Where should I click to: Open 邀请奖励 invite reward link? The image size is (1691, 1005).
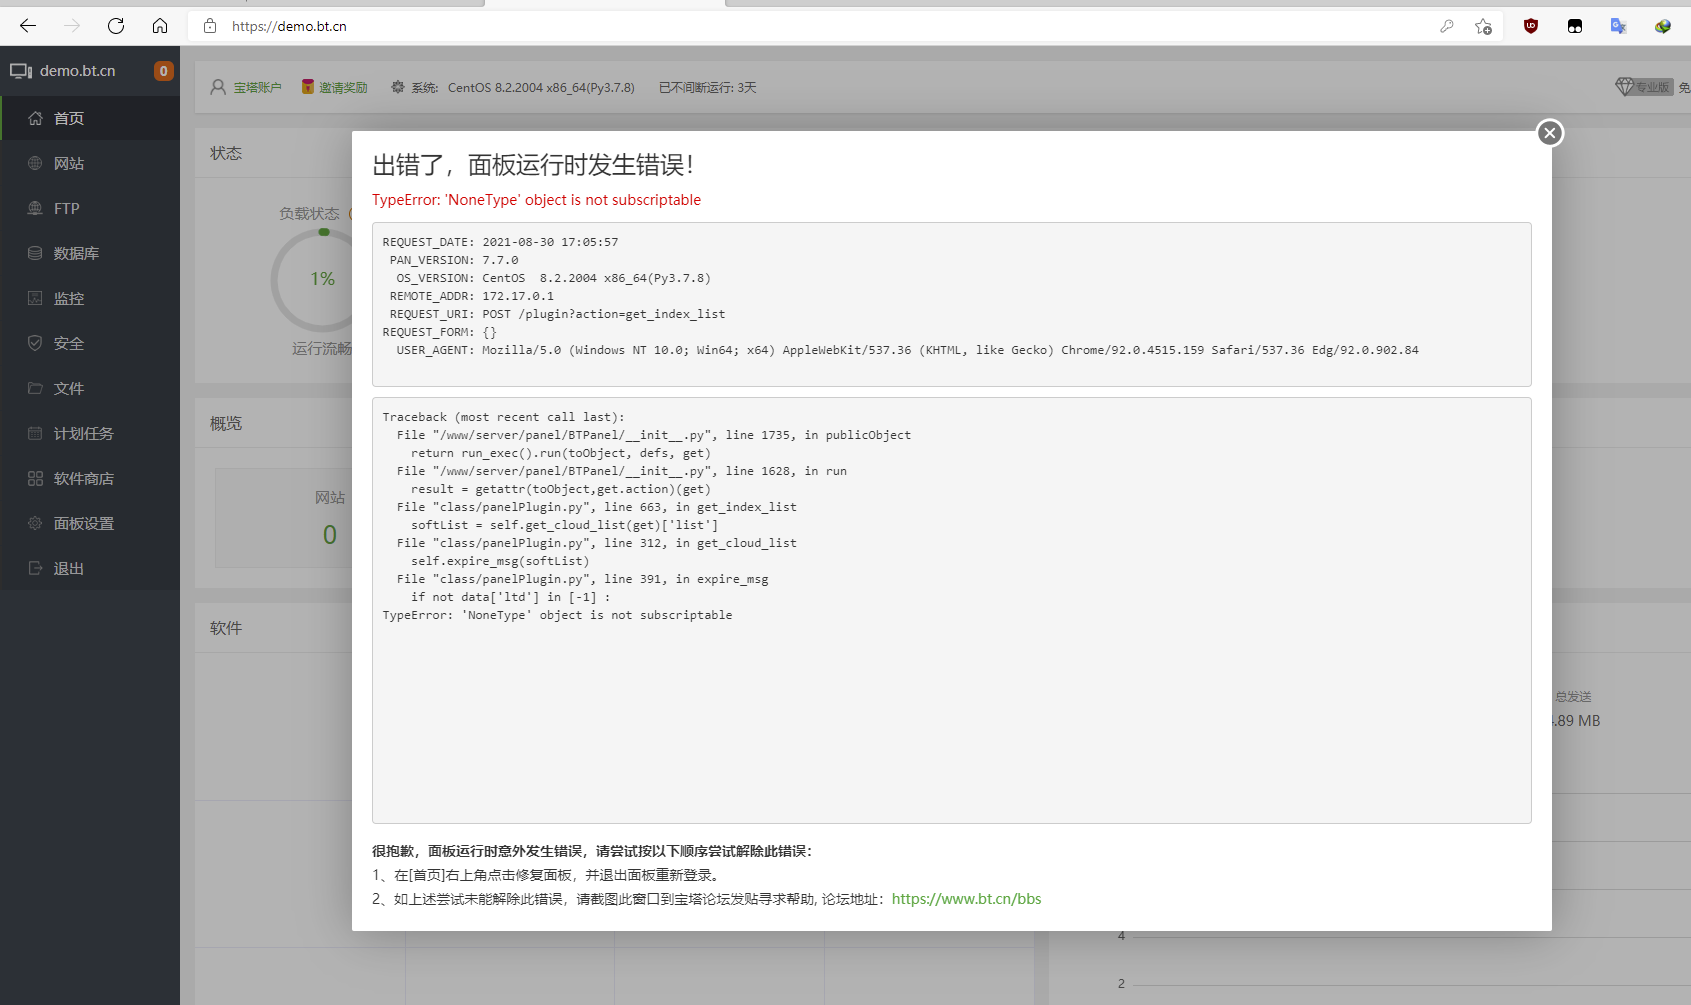point(343,88)
